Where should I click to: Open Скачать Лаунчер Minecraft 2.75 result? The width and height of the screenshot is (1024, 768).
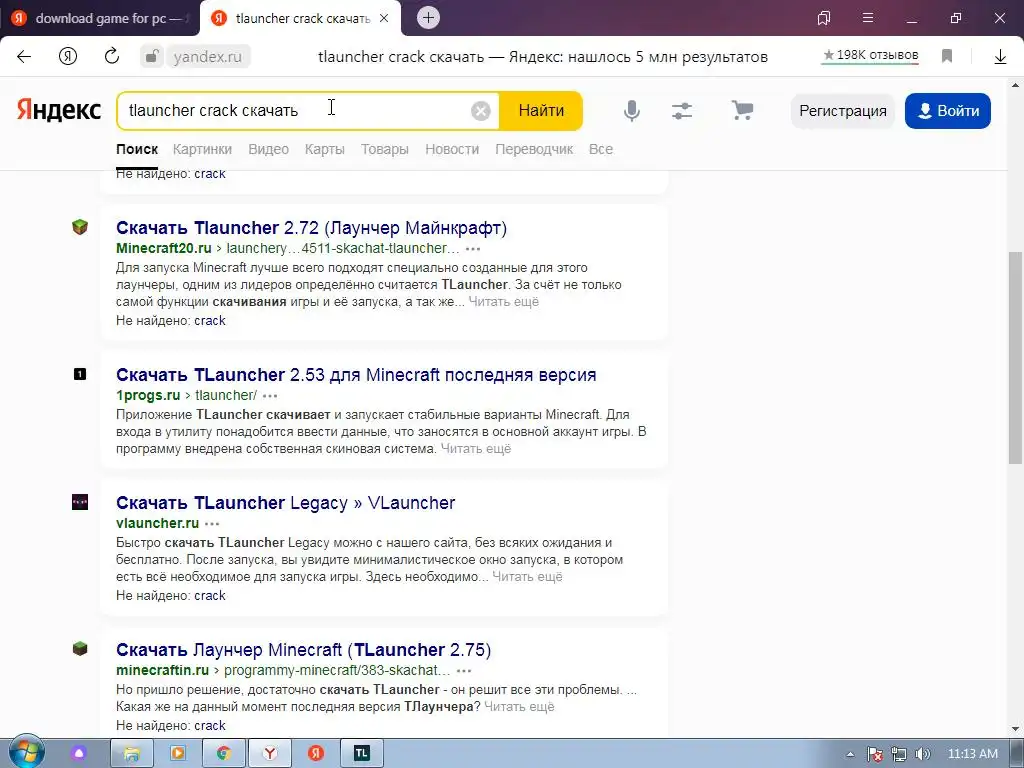point(304,650)
